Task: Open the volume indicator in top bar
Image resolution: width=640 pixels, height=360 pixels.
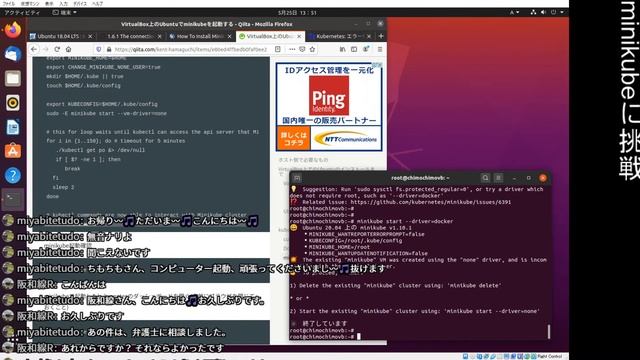Action: [x=543, y=13]
